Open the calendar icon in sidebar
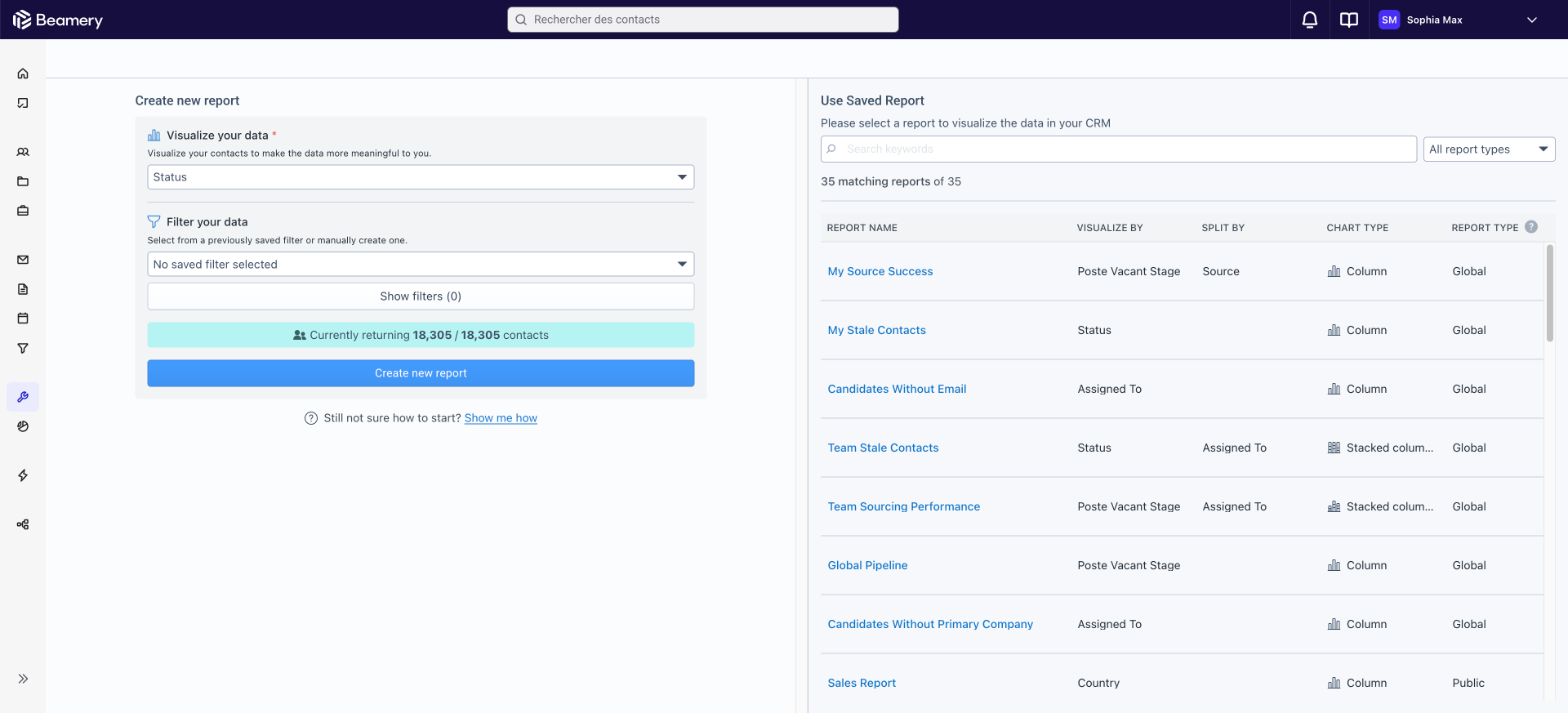The width and height of the screenshot is (1568, 713). [23, 318]
